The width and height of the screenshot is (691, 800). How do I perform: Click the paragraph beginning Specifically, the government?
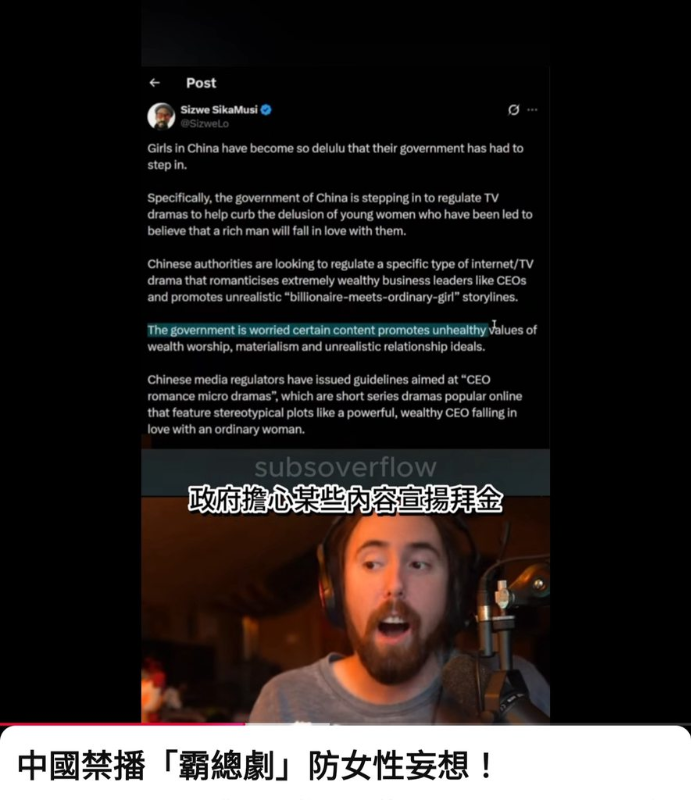click(x=340, y=214)
